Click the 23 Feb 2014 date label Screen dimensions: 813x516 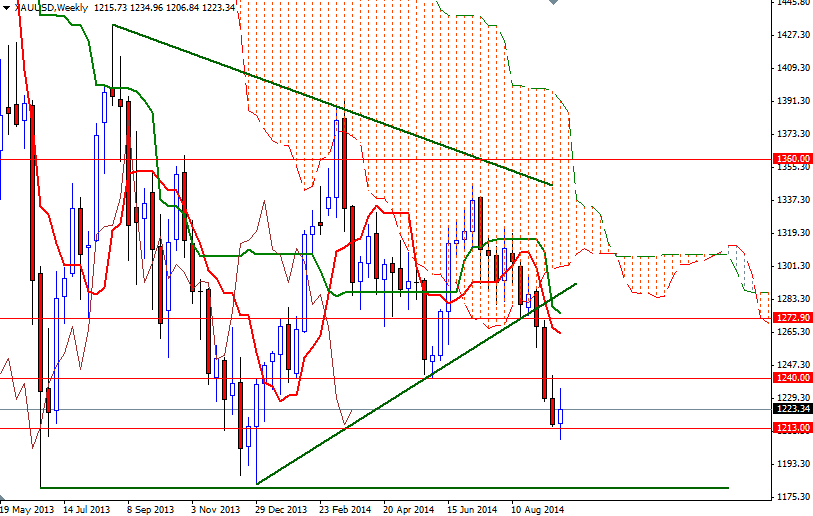pos(345,510)
